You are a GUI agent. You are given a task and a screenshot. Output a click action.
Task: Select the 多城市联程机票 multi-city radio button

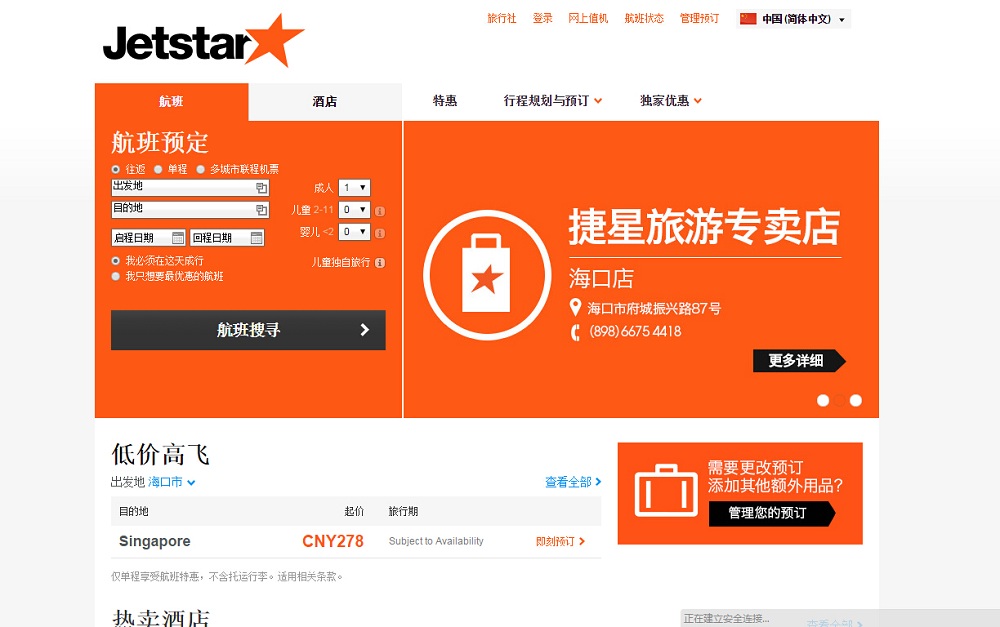[200, 170]
